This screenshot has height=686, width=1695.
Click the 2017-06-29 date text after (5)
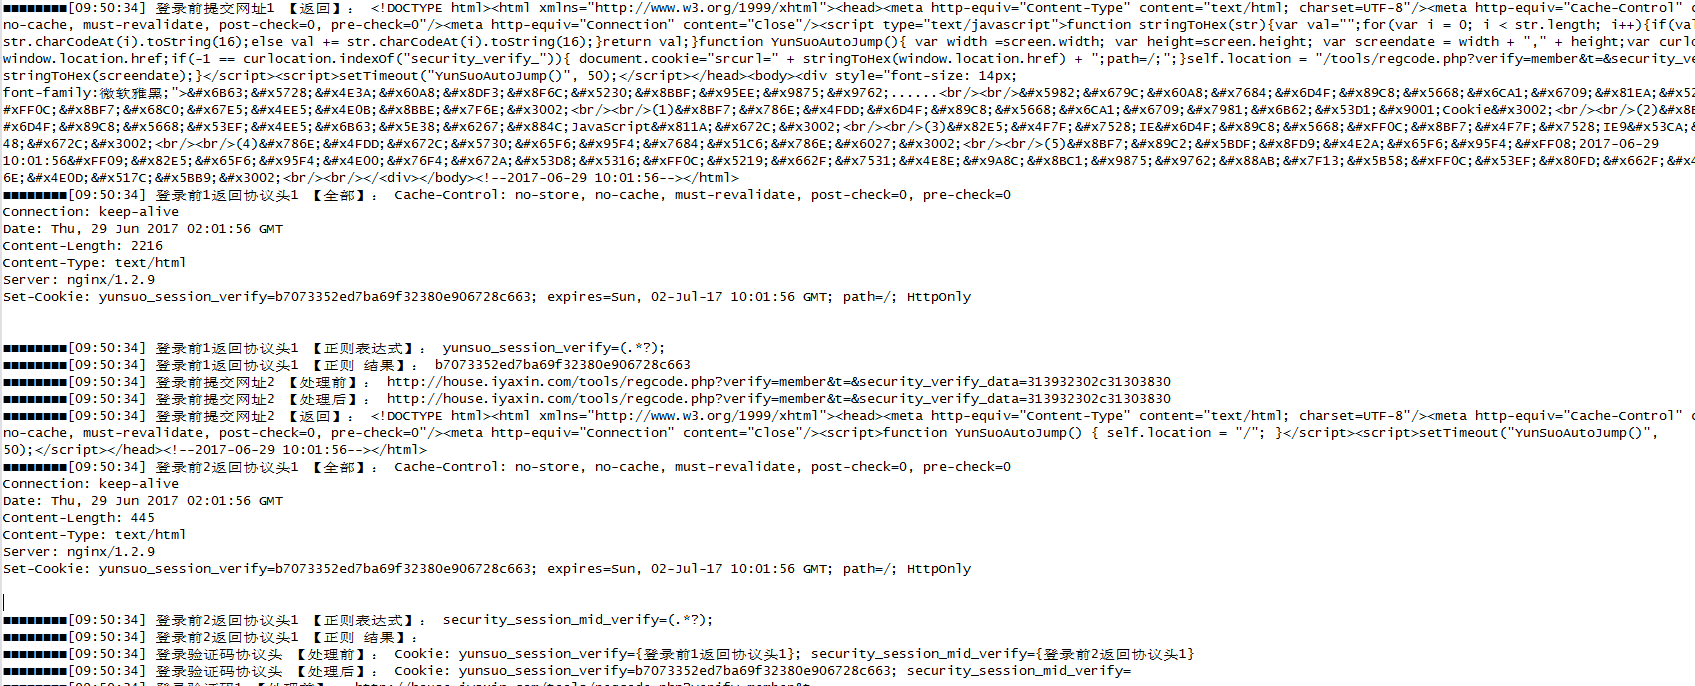1619,144
